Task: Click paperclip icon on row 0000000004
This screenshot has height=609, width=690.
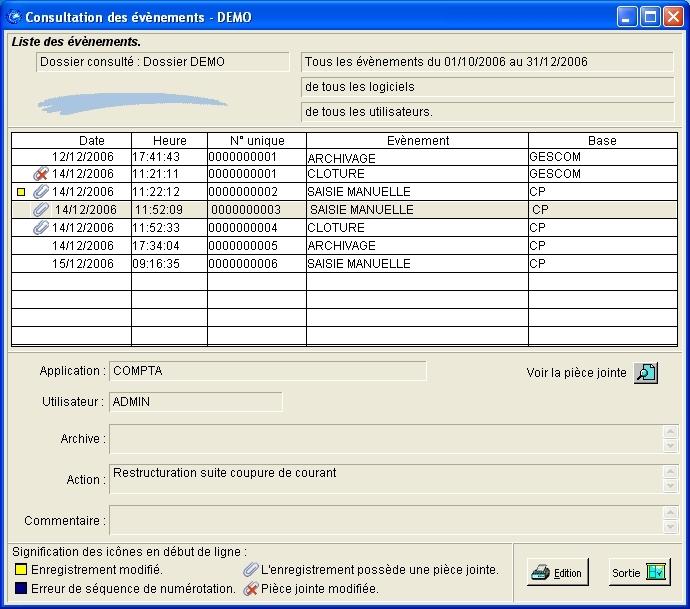Action: tap(41, 228)
